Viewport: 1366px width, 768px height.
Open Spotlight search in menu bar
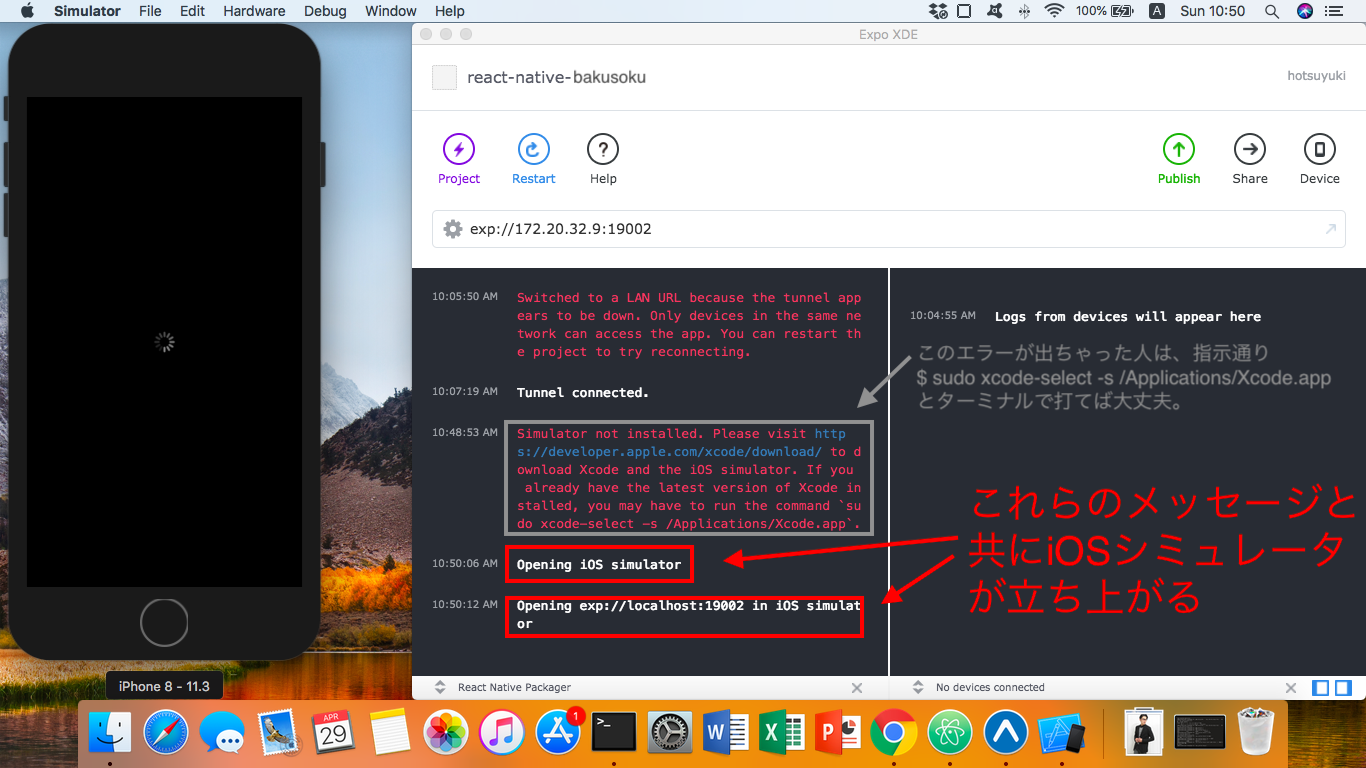[1272, 11]
